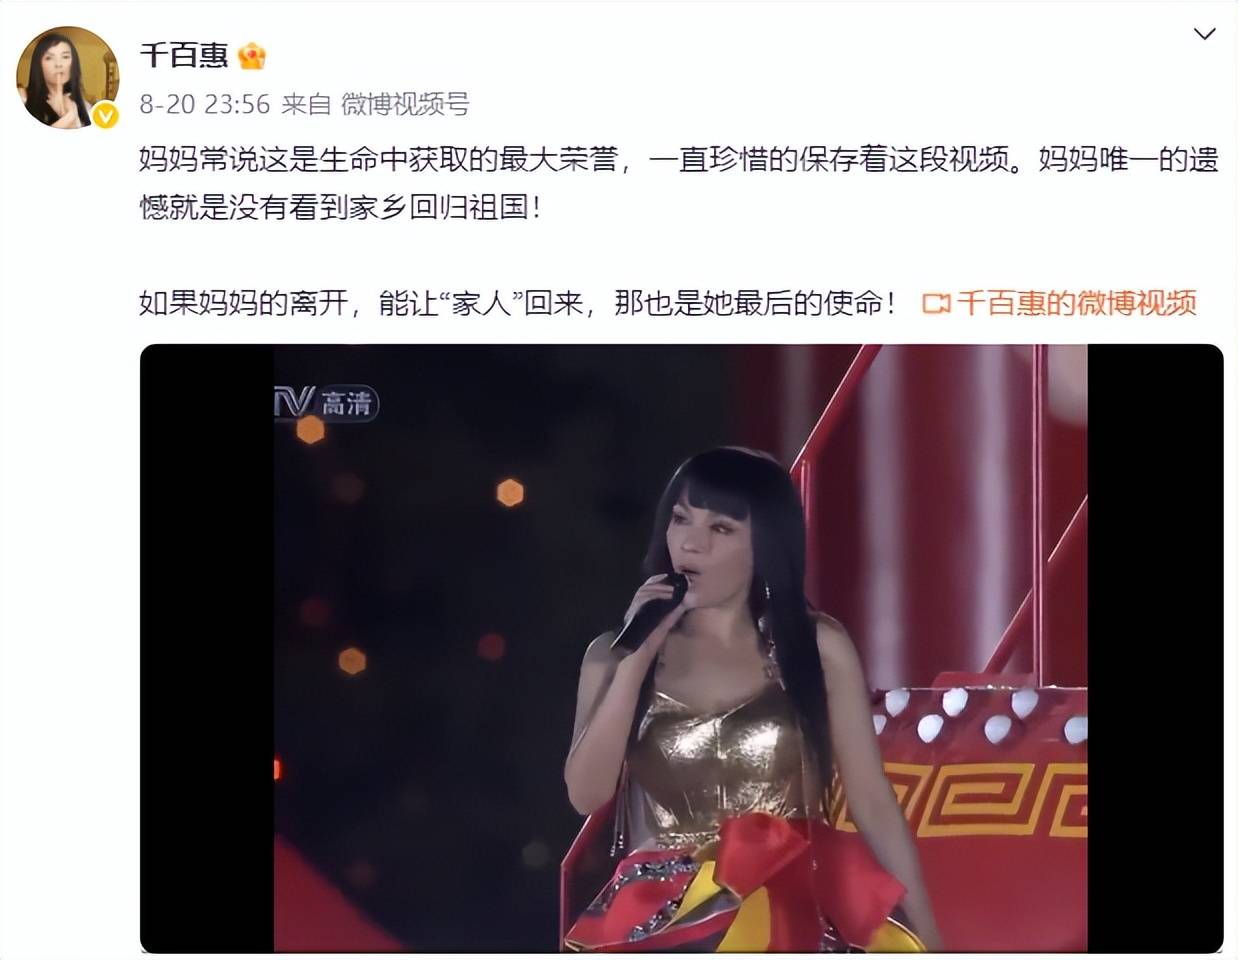Open the 千百惠的微博视频 link
Viewport: 1238px width, 960px height.
coord(1076,303)
